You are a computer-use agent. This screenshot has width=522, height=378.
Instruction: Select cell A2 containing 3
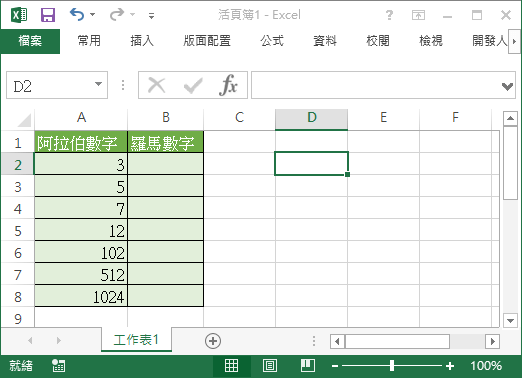(81, 165)
